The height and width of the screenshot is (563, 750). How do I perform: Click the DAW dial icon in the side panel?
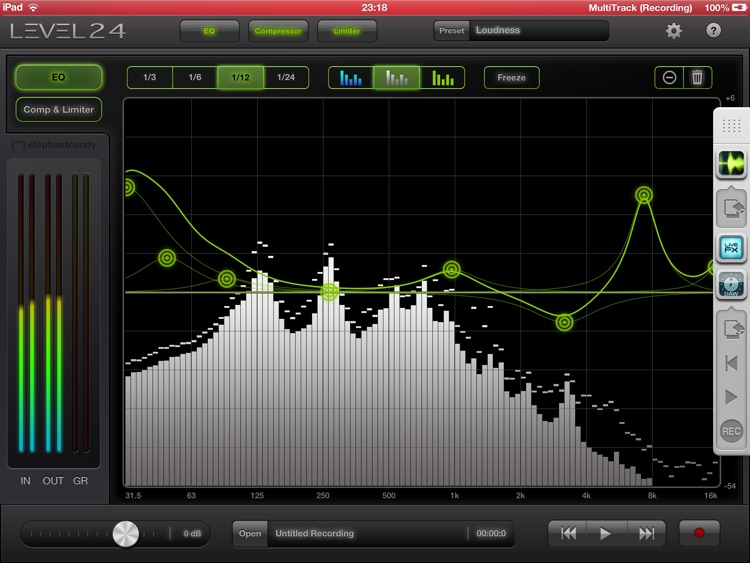pyautogui.click(x=731, y=285)
